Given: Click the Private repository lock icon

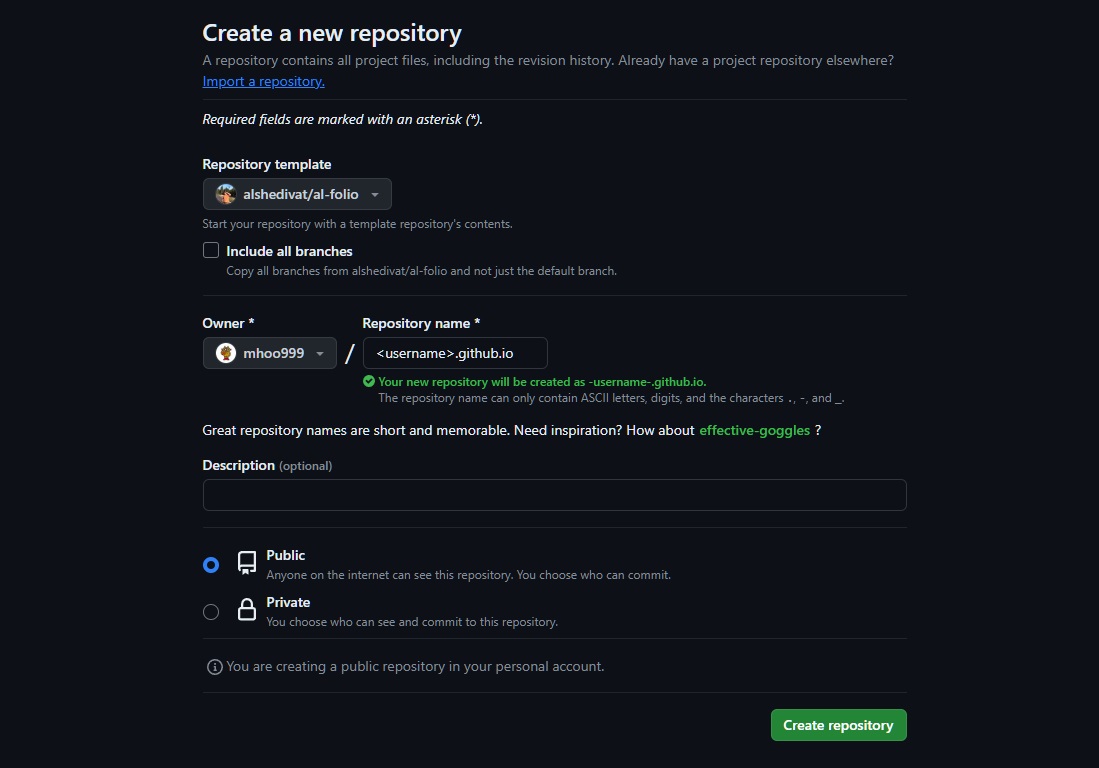Looking at the screenshot, I should [x=246, y=610].
